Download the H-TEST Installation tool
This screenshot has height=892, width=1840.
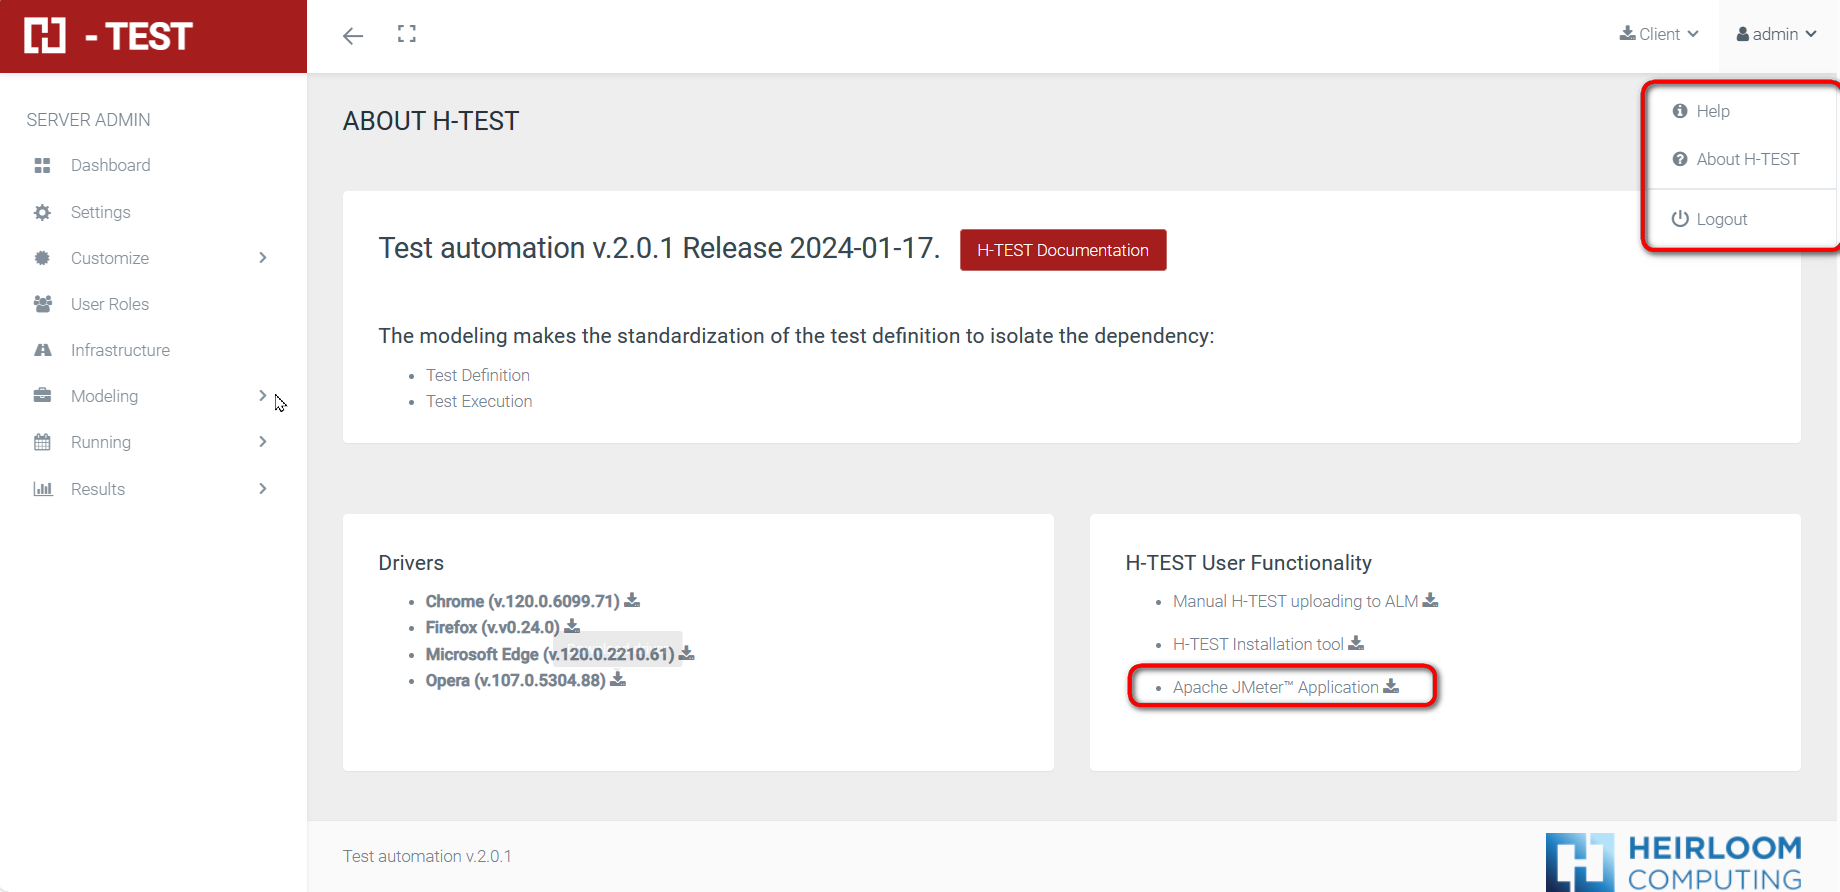coord(1355,644)
